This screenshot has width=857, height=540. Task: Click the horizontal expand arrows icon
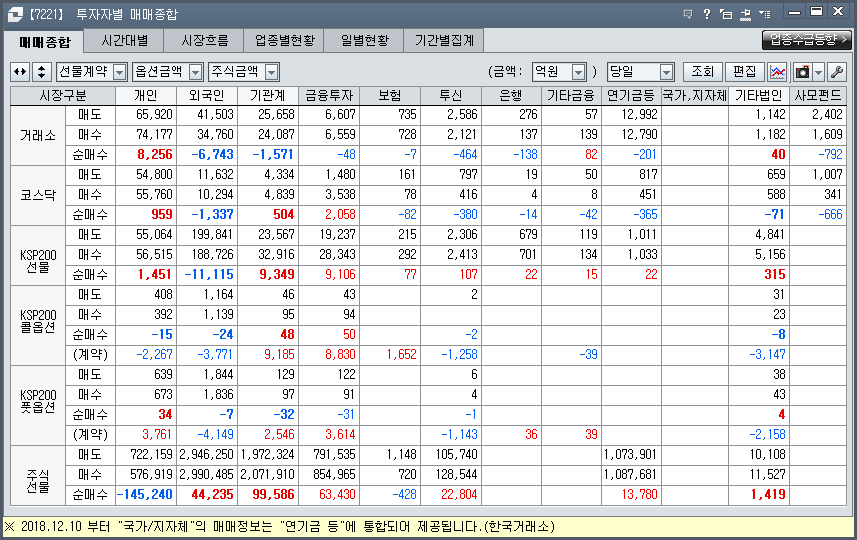[20, 72]
